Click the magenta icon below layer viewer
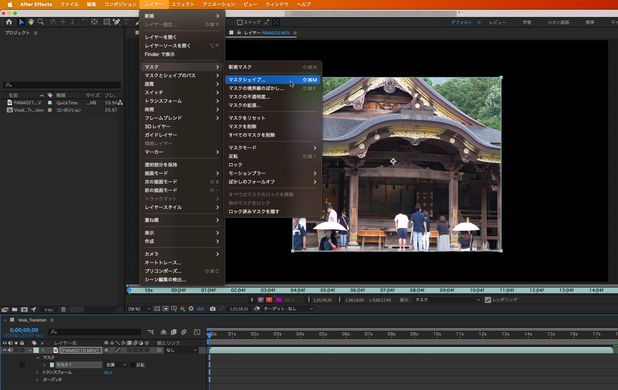The width and height of the screenshot is (618, 390). click(279, 300)
